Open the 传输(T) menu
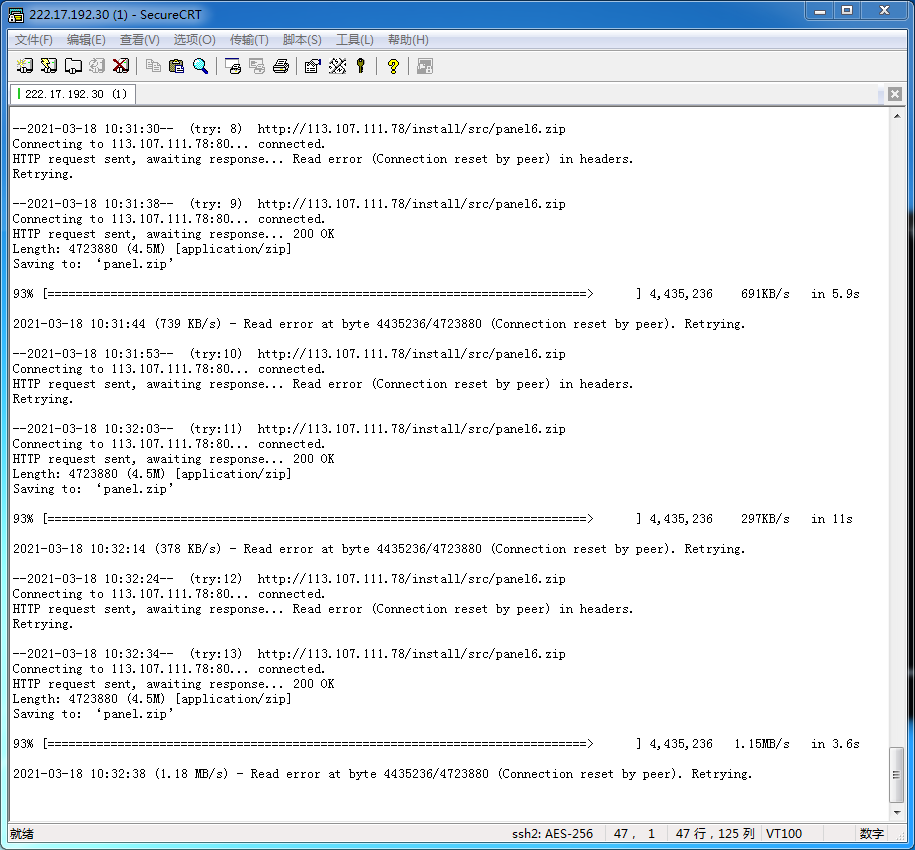 point(249,40)
